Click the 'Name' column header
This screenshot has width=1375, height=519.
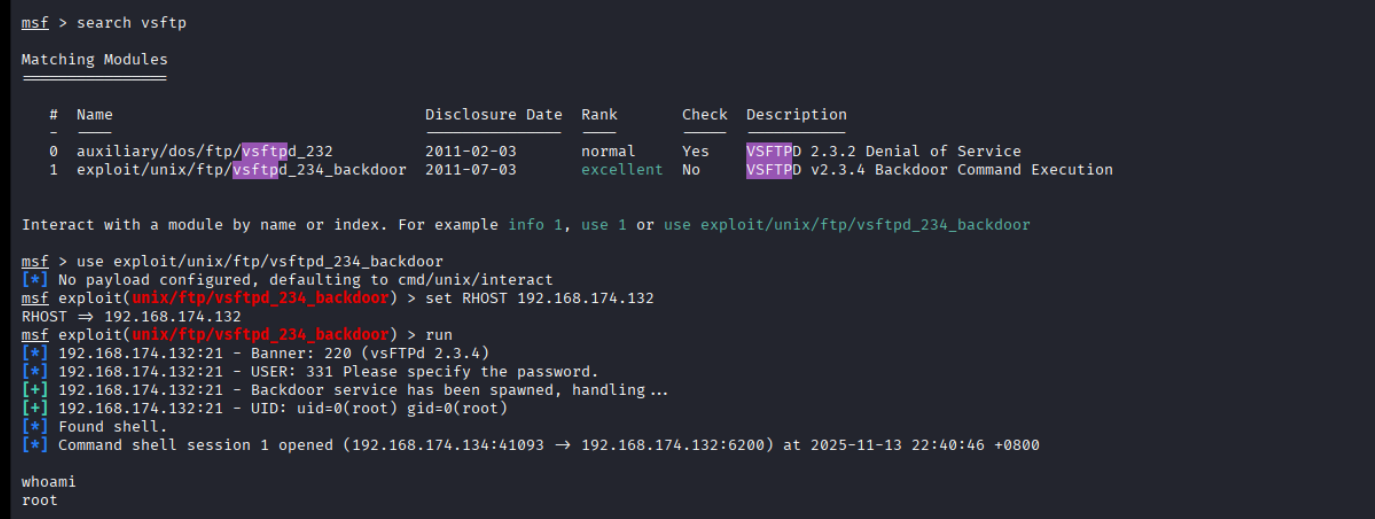94,115
